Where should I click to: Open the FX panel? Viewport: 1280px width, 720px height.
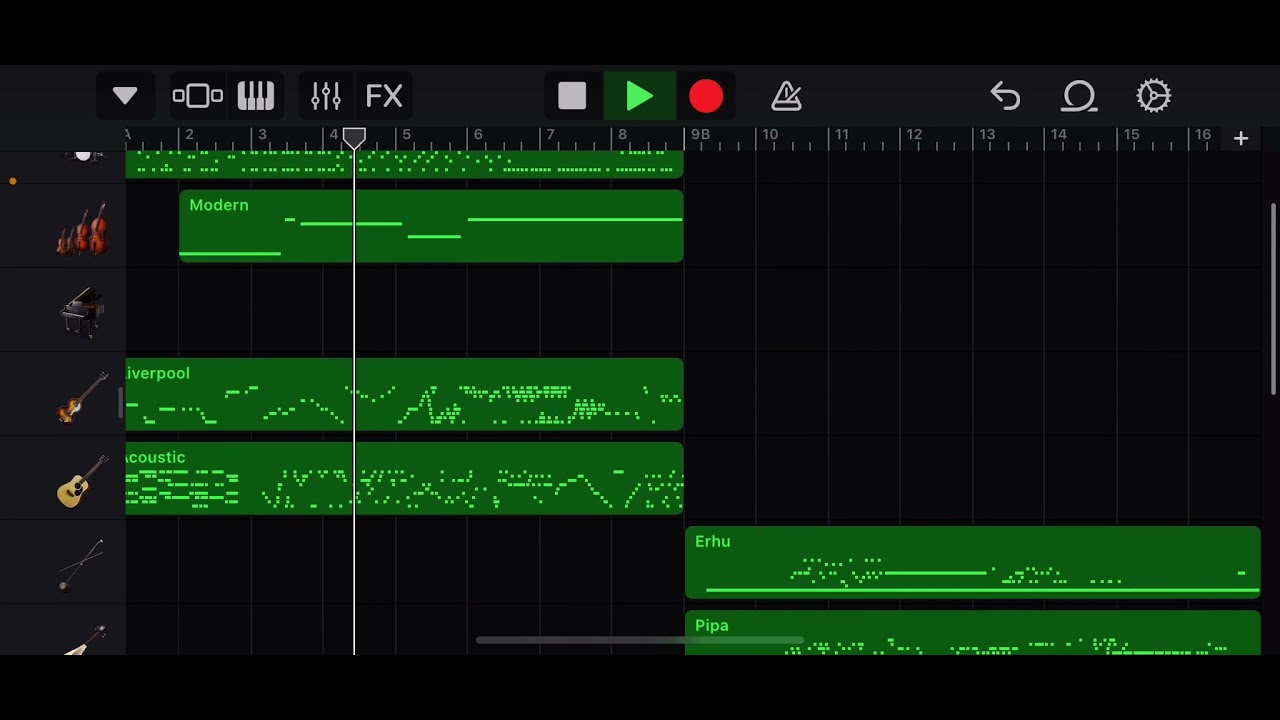[x=384, y=96]
